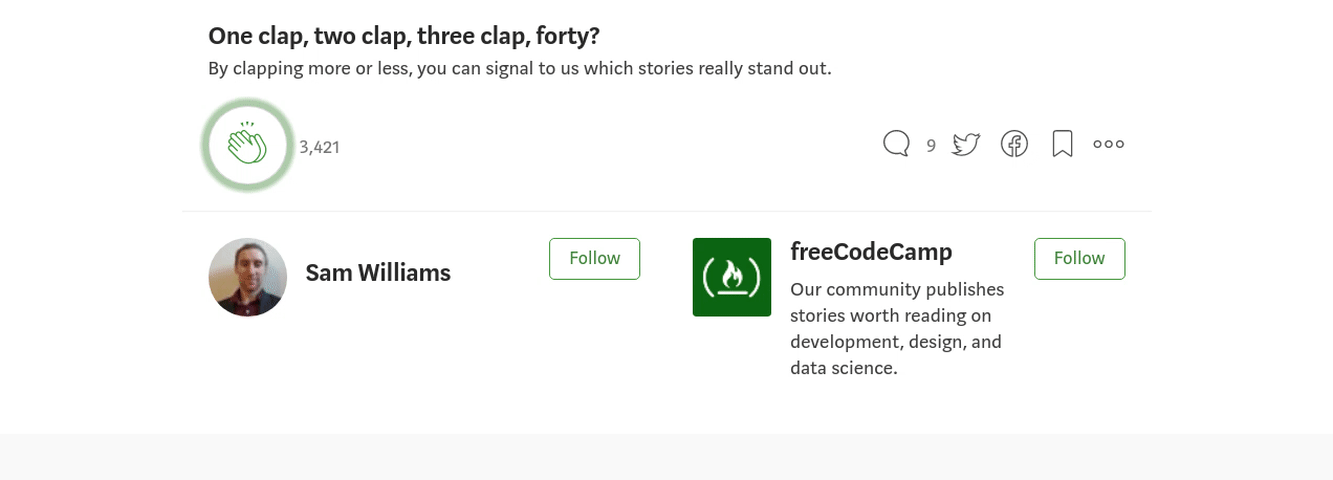Click the clapping explanation subtitle text
Image resolution: width=1333 pixels, height=480 pixels.
tap(520, 68)
